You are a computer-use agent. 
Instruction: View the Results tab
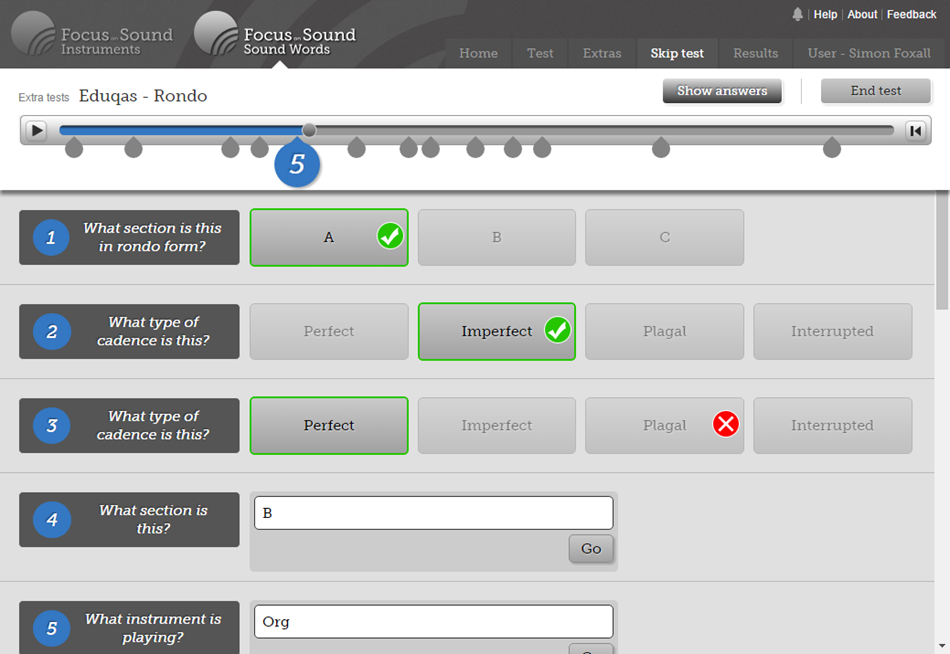click(x=756, y=53)
